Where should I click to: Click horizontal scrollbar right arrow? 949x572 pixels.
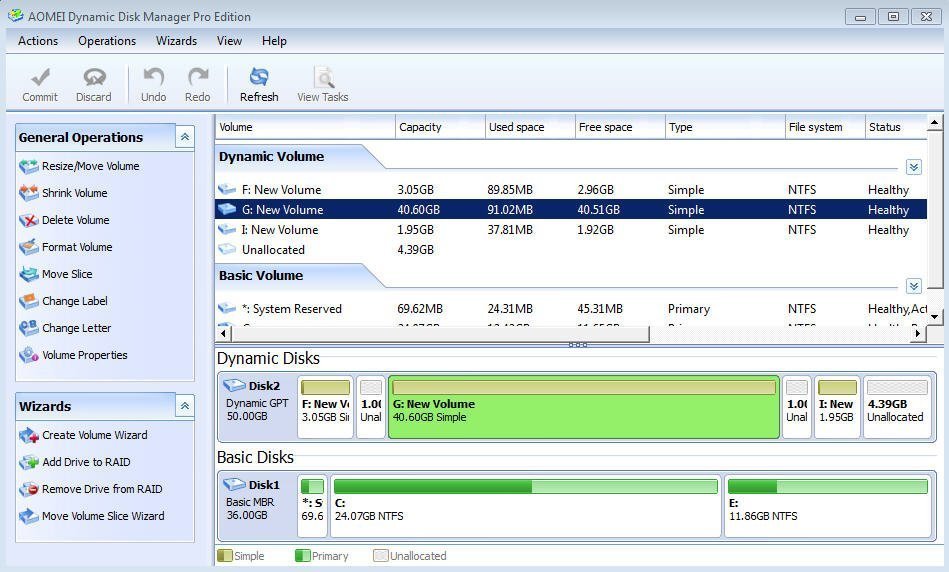918,333
